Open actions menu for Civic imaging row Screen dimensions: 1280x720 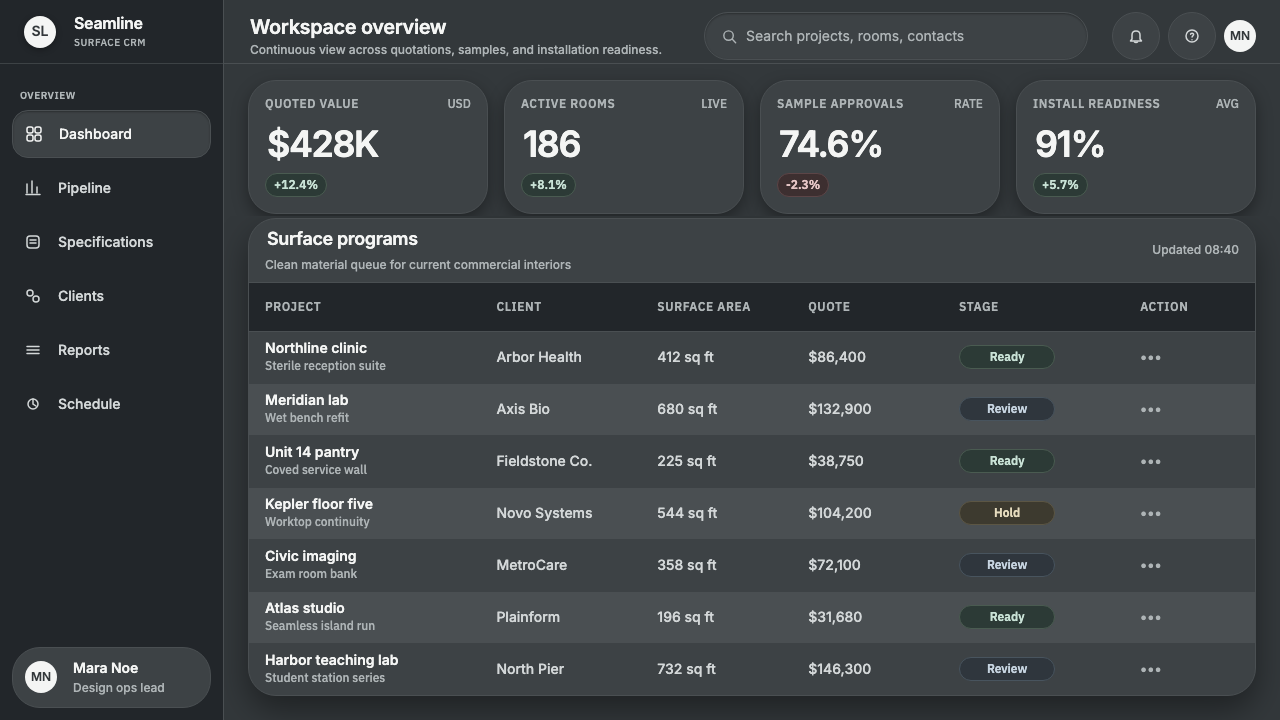[1151, 566]
